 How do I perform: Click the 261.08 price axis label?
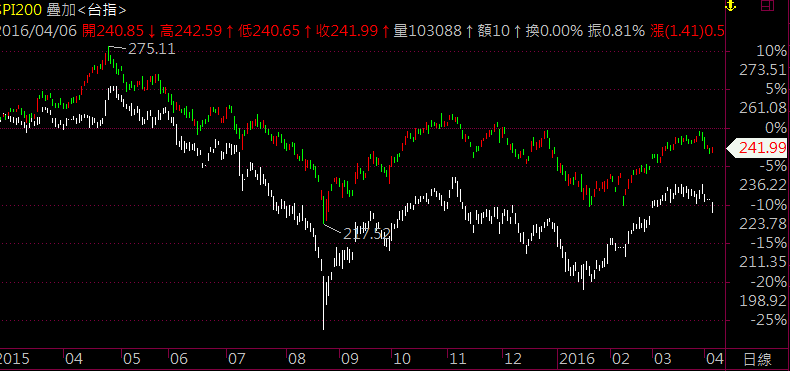[763, 108]
